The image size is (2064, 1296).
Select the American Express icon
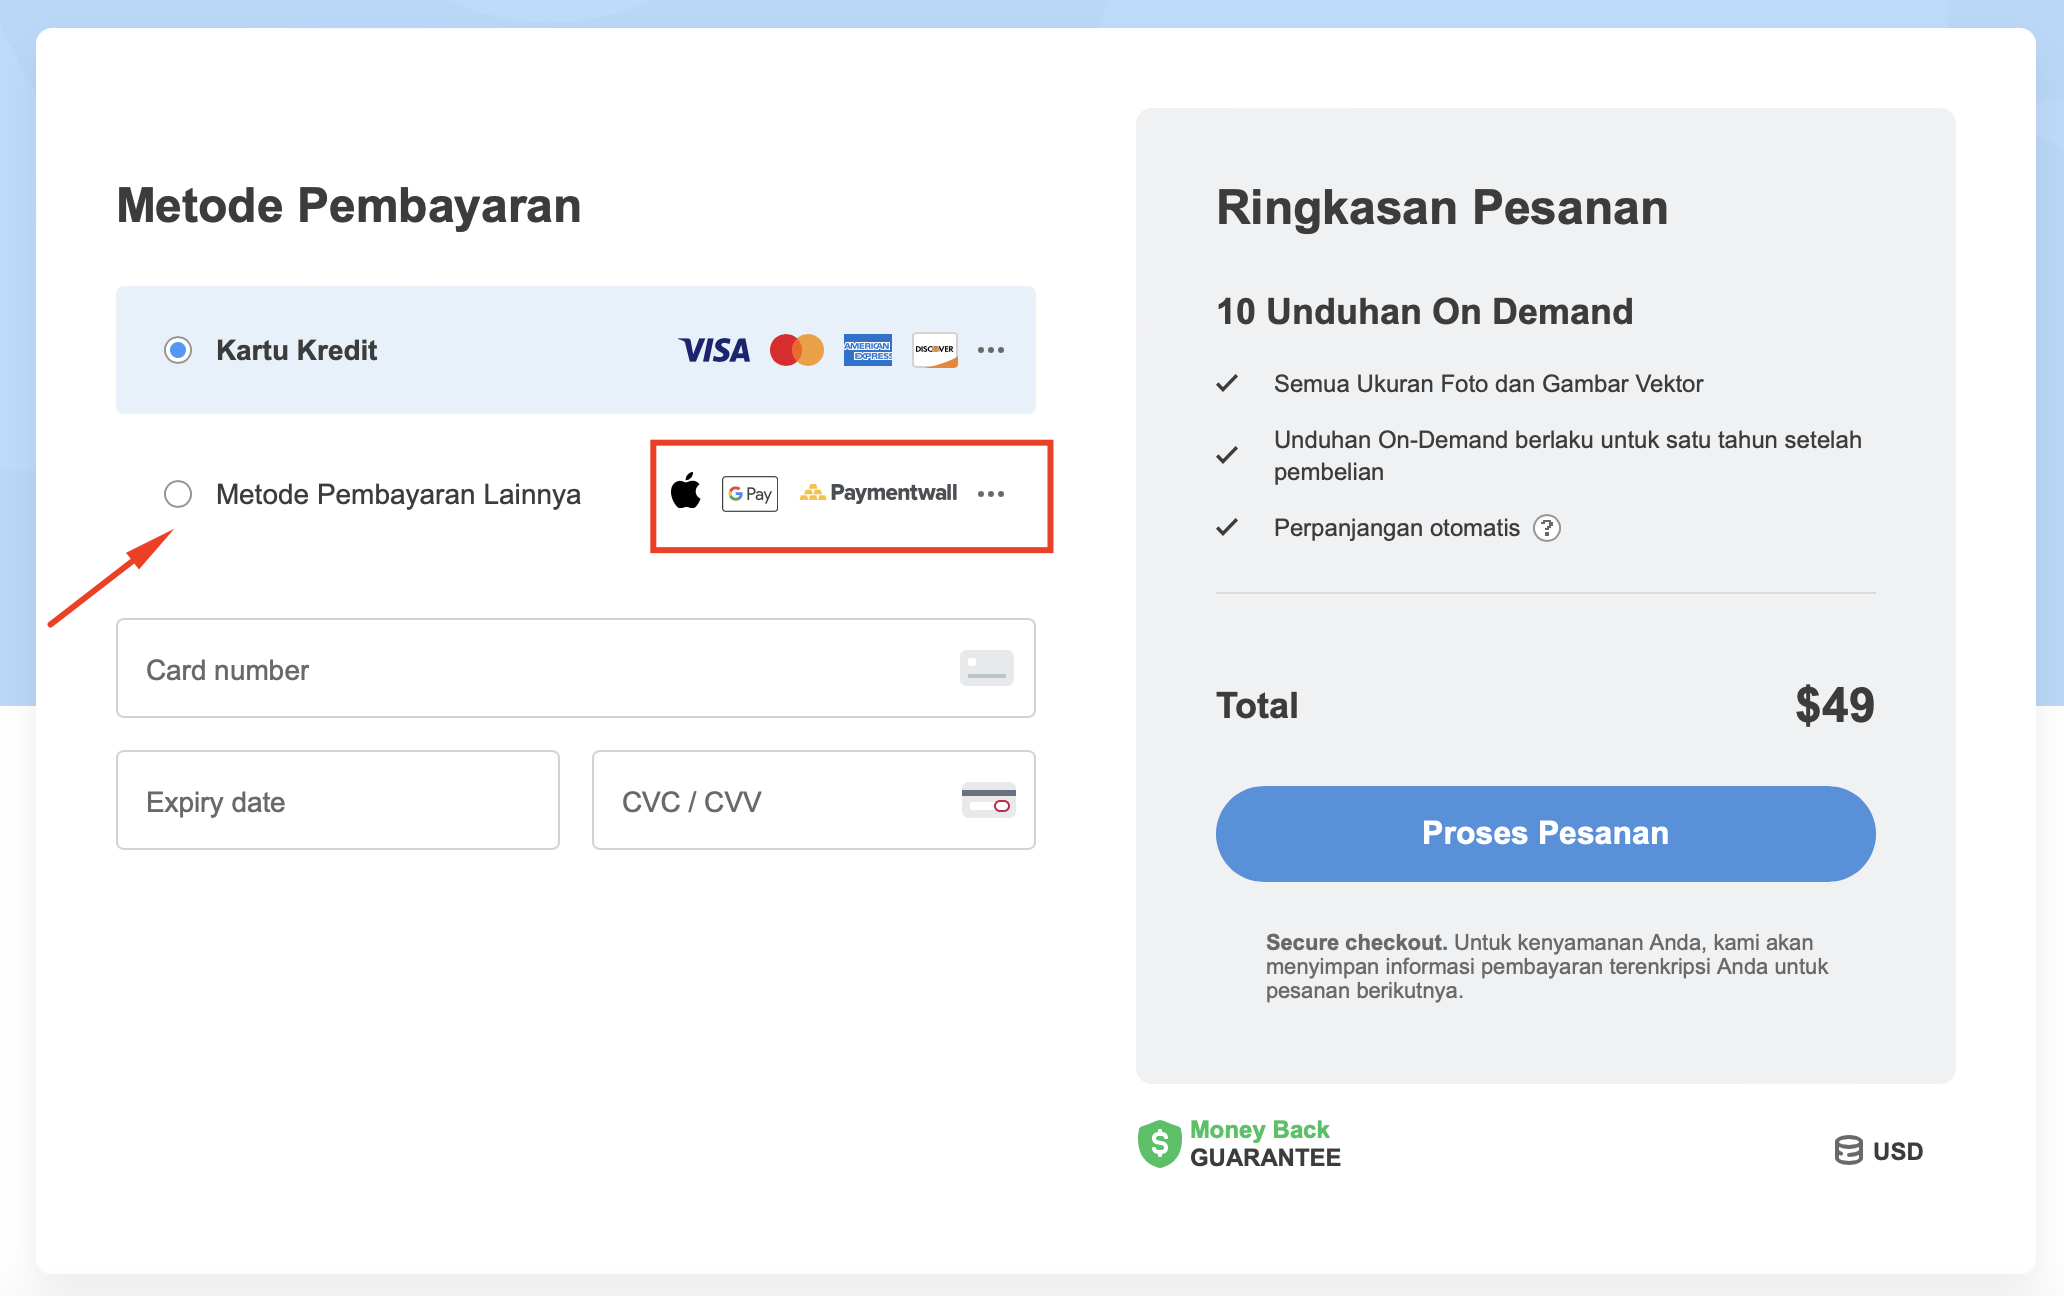(x=867, y=350)
